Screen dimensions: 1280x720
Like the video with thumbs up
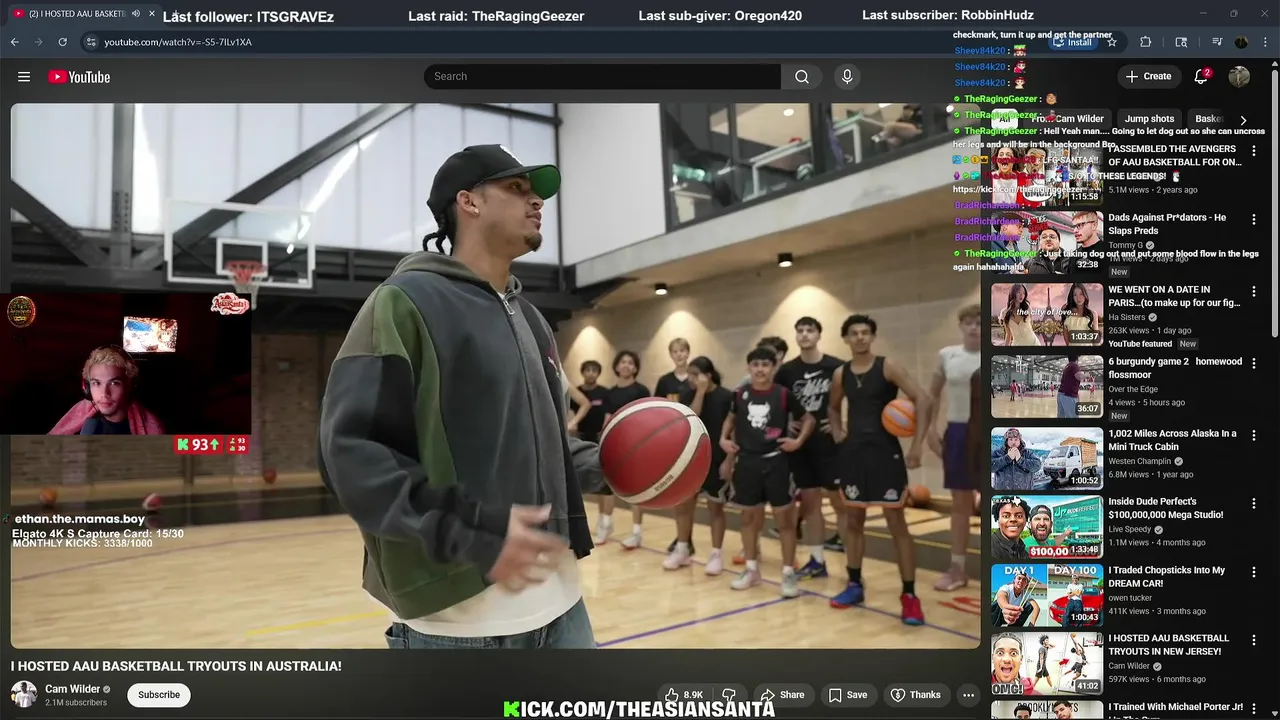(684, 695)
